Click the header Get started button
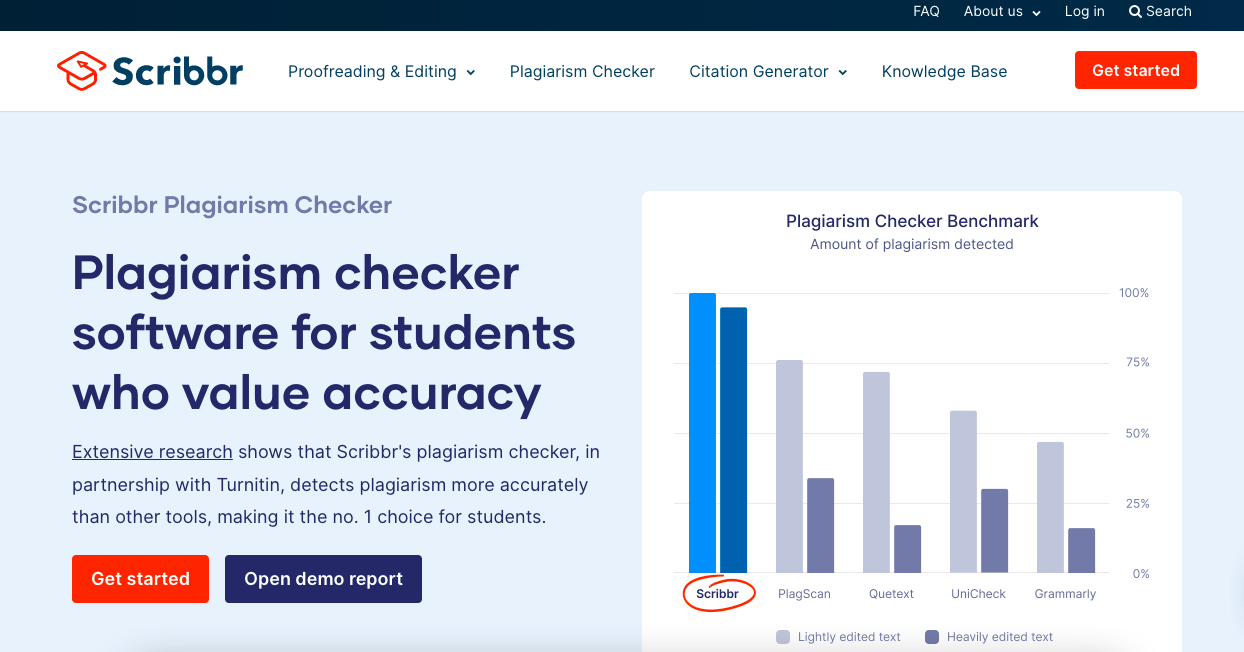The width and height of the screenshot is (1244, 652). 1135,70
